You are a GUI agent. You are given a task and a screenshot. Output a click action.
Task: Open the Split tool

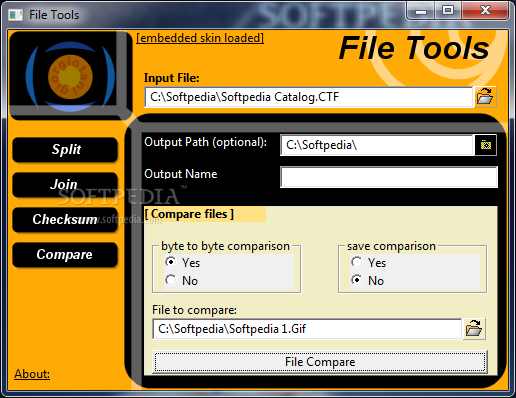pyautogui.click(x=65, y=150)
